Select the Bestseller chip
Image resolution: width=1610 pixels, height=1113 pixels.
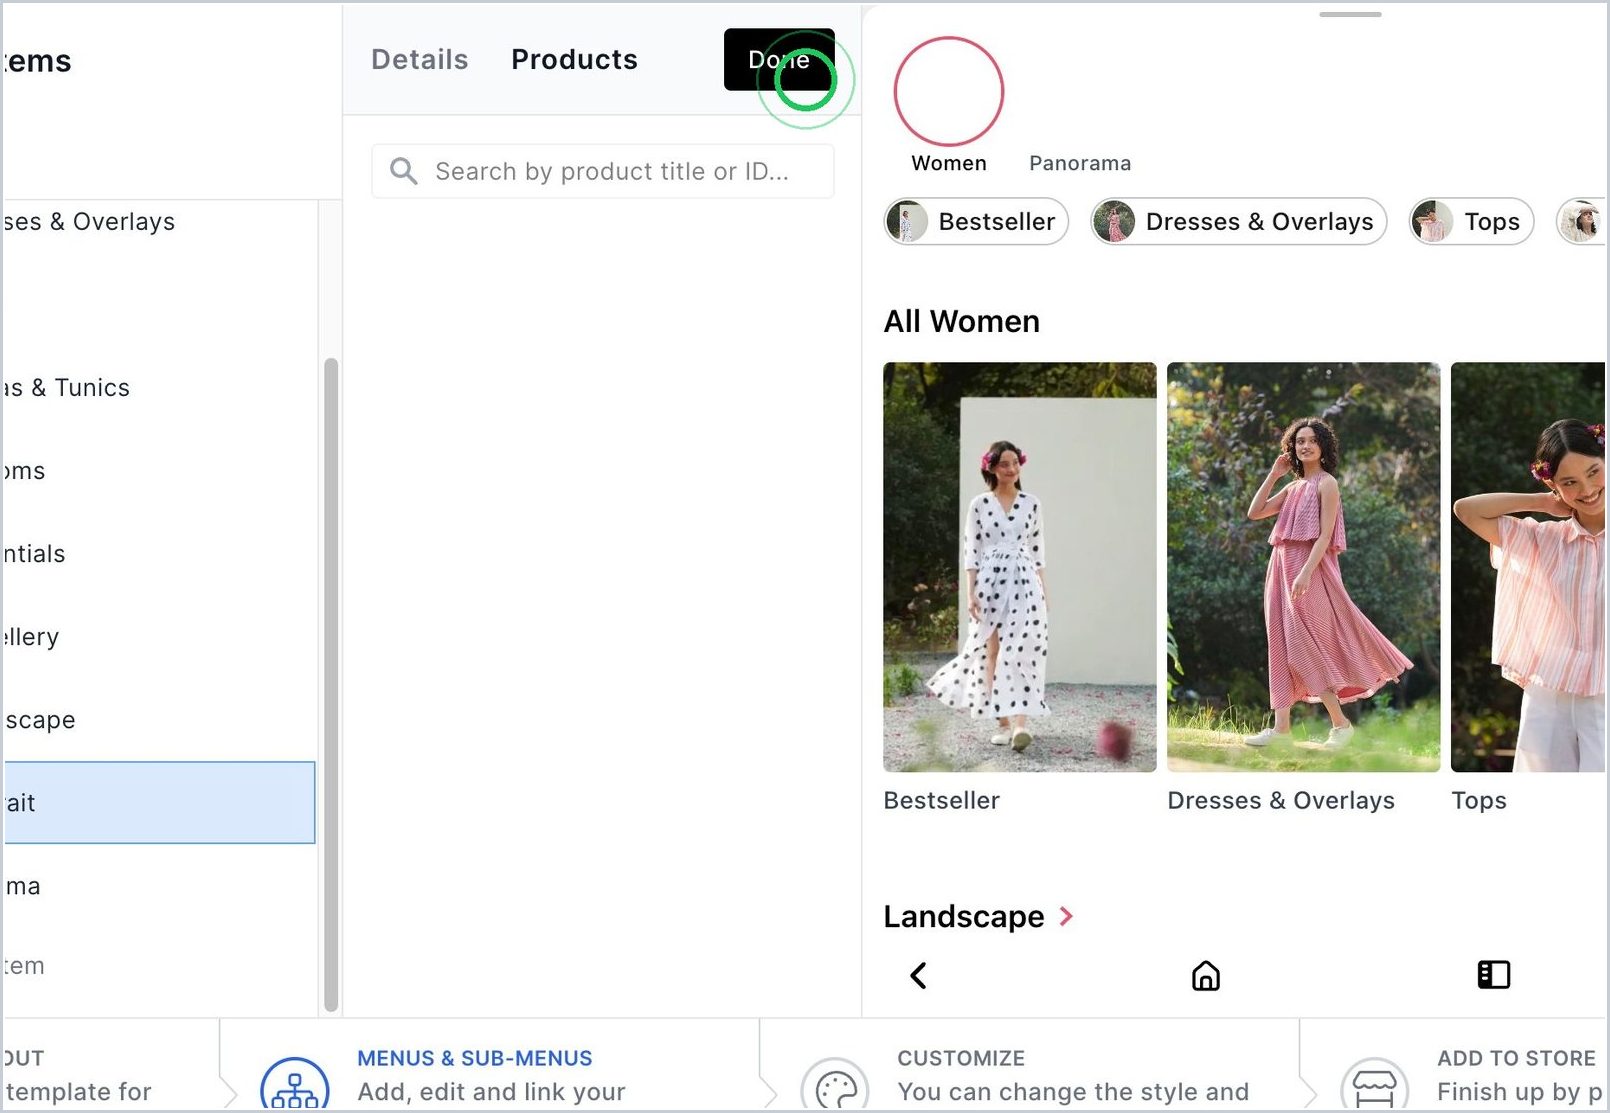click(976, 221)
